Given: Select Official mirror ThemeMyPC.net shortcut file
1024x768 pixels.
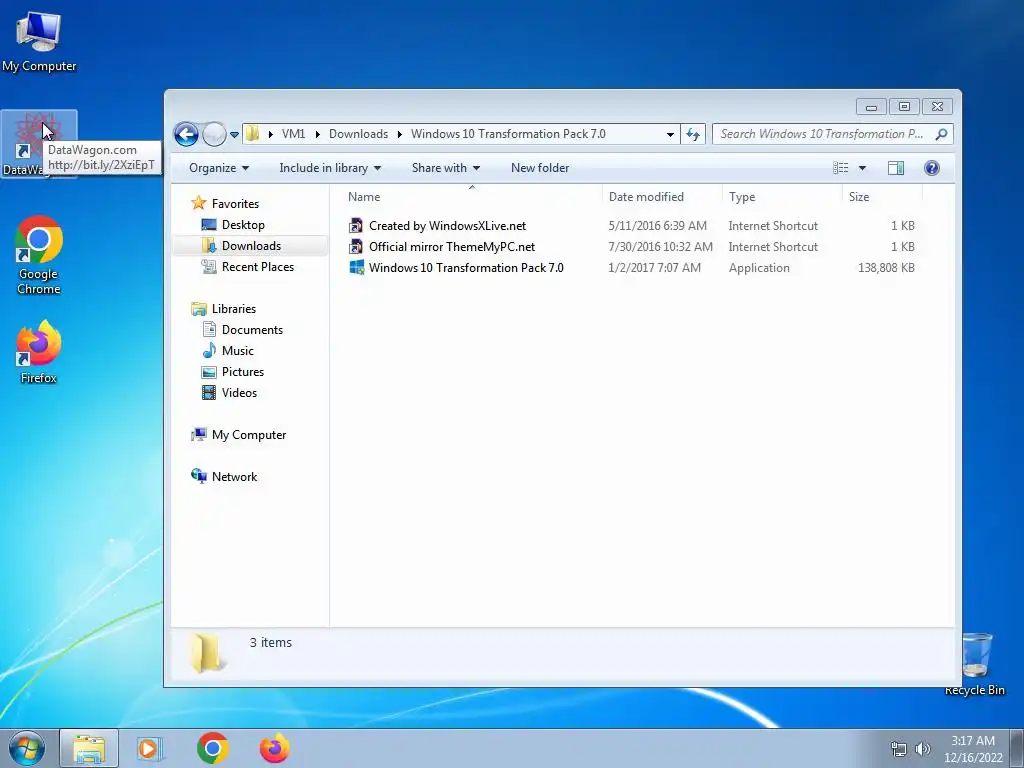Looking at the screenshot, I should point(451,247).
